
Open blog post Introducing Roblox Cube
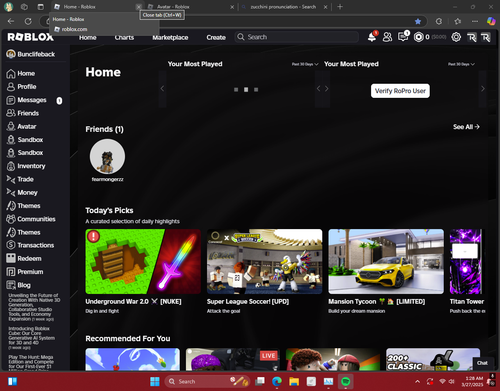pos(31,338)
